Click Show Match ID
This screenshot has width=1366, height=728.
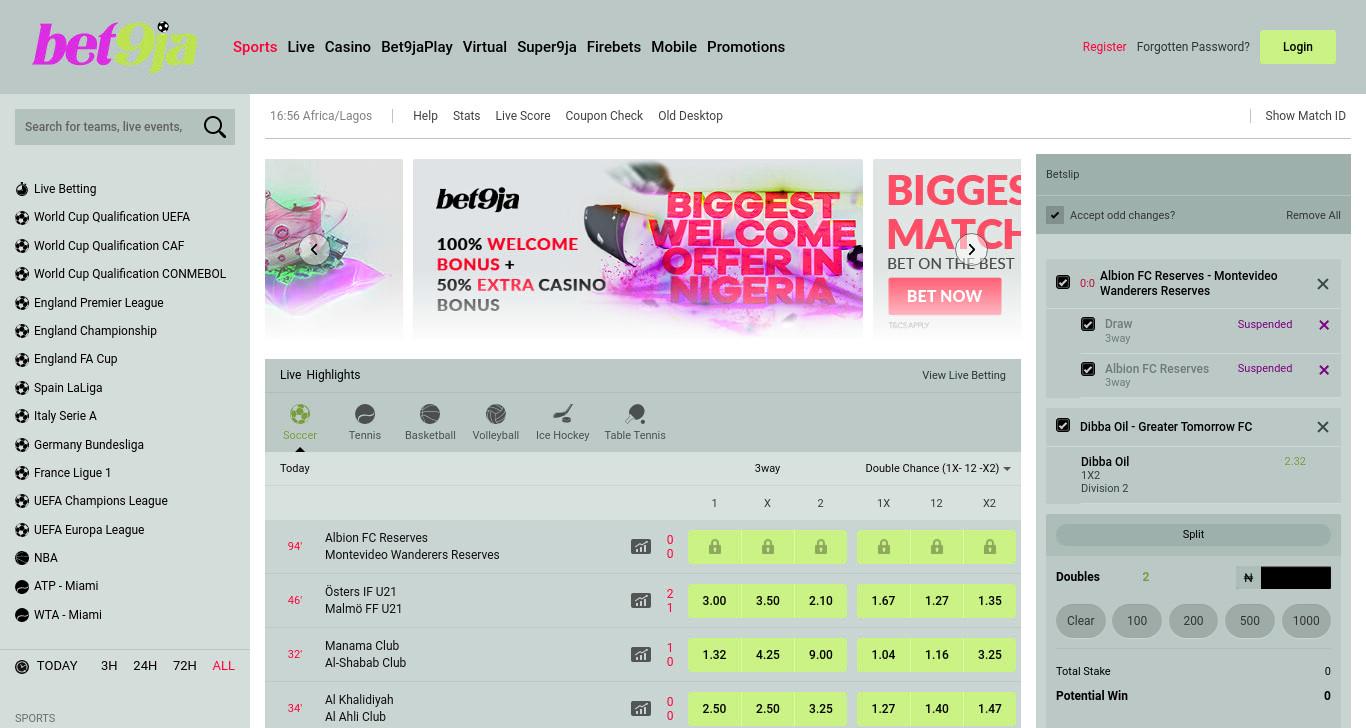point(1305,116)
